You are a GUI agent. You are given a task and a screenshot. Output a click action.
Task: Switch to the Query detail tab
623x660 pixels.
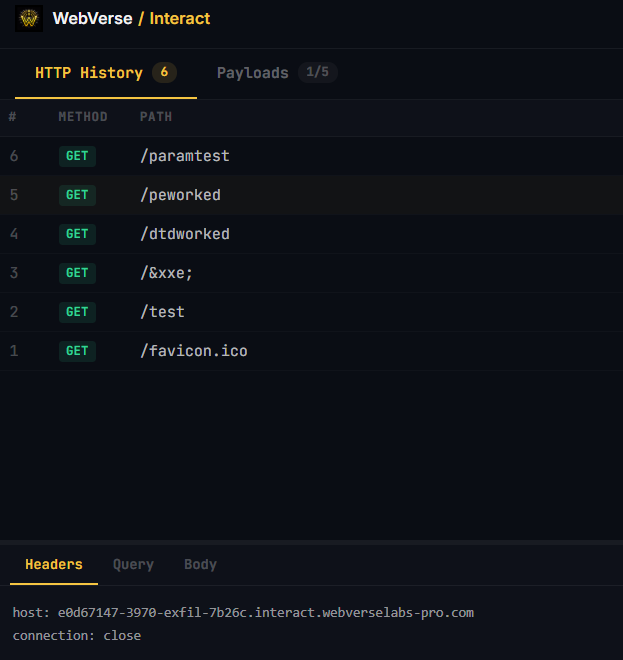[x=133, y=564]
